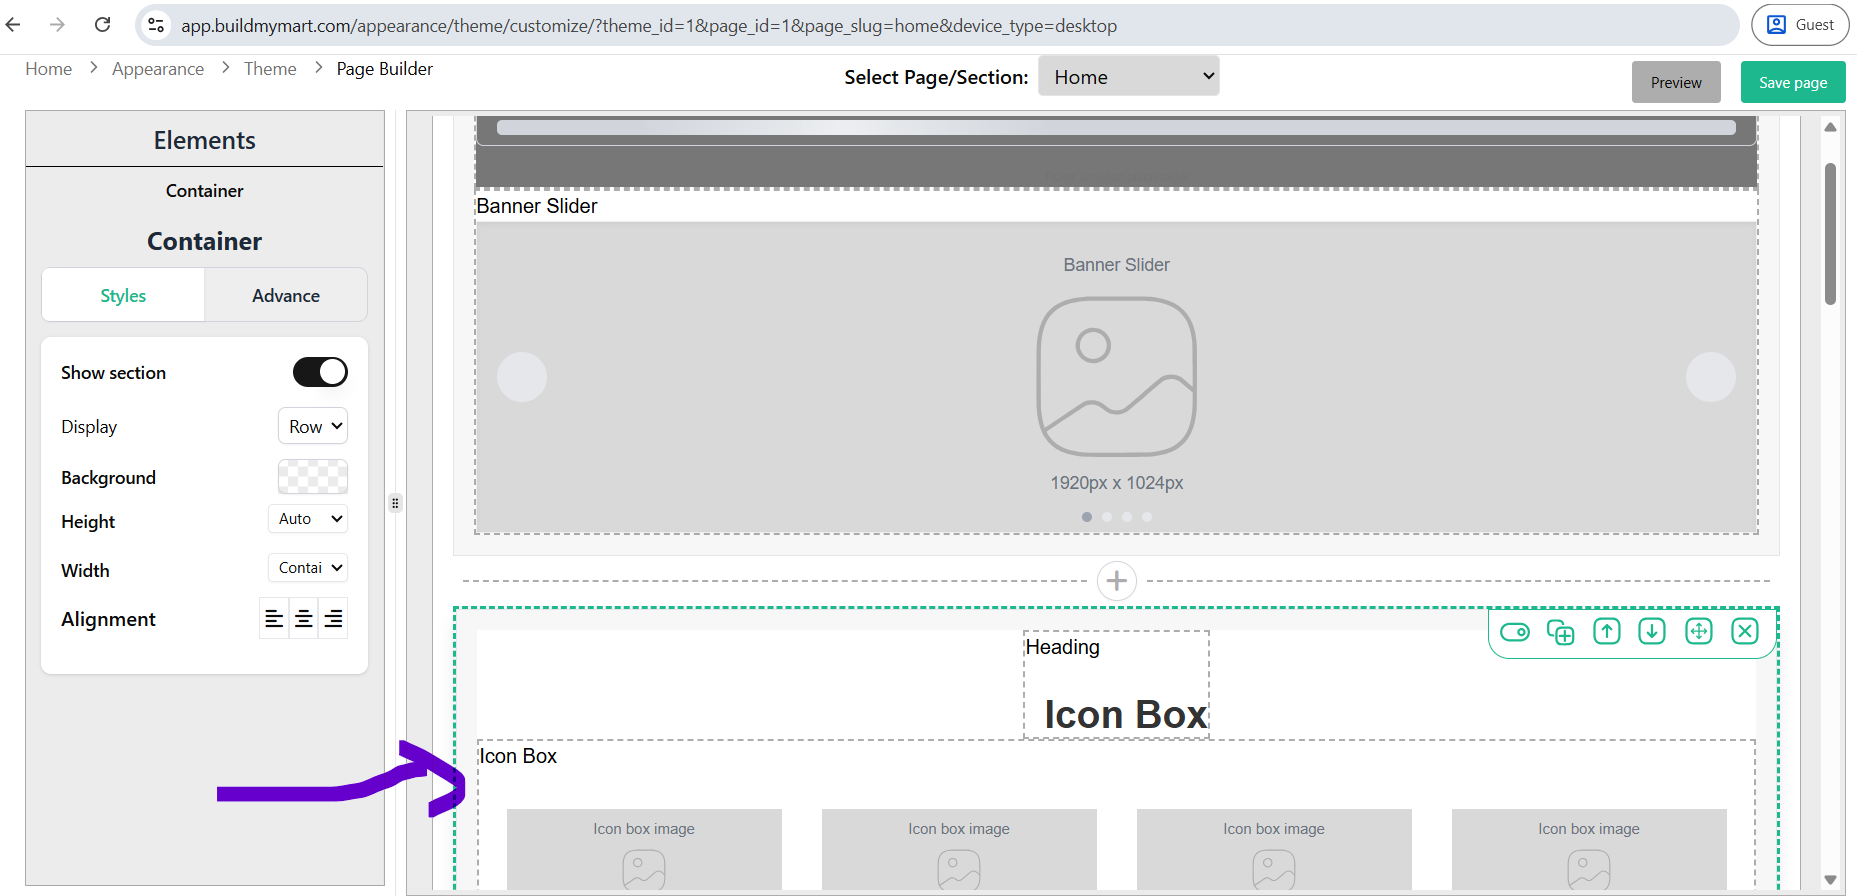1857x896 pixels.
Task: Select the third banner slide dot
Action: (x=1127, y=517)
